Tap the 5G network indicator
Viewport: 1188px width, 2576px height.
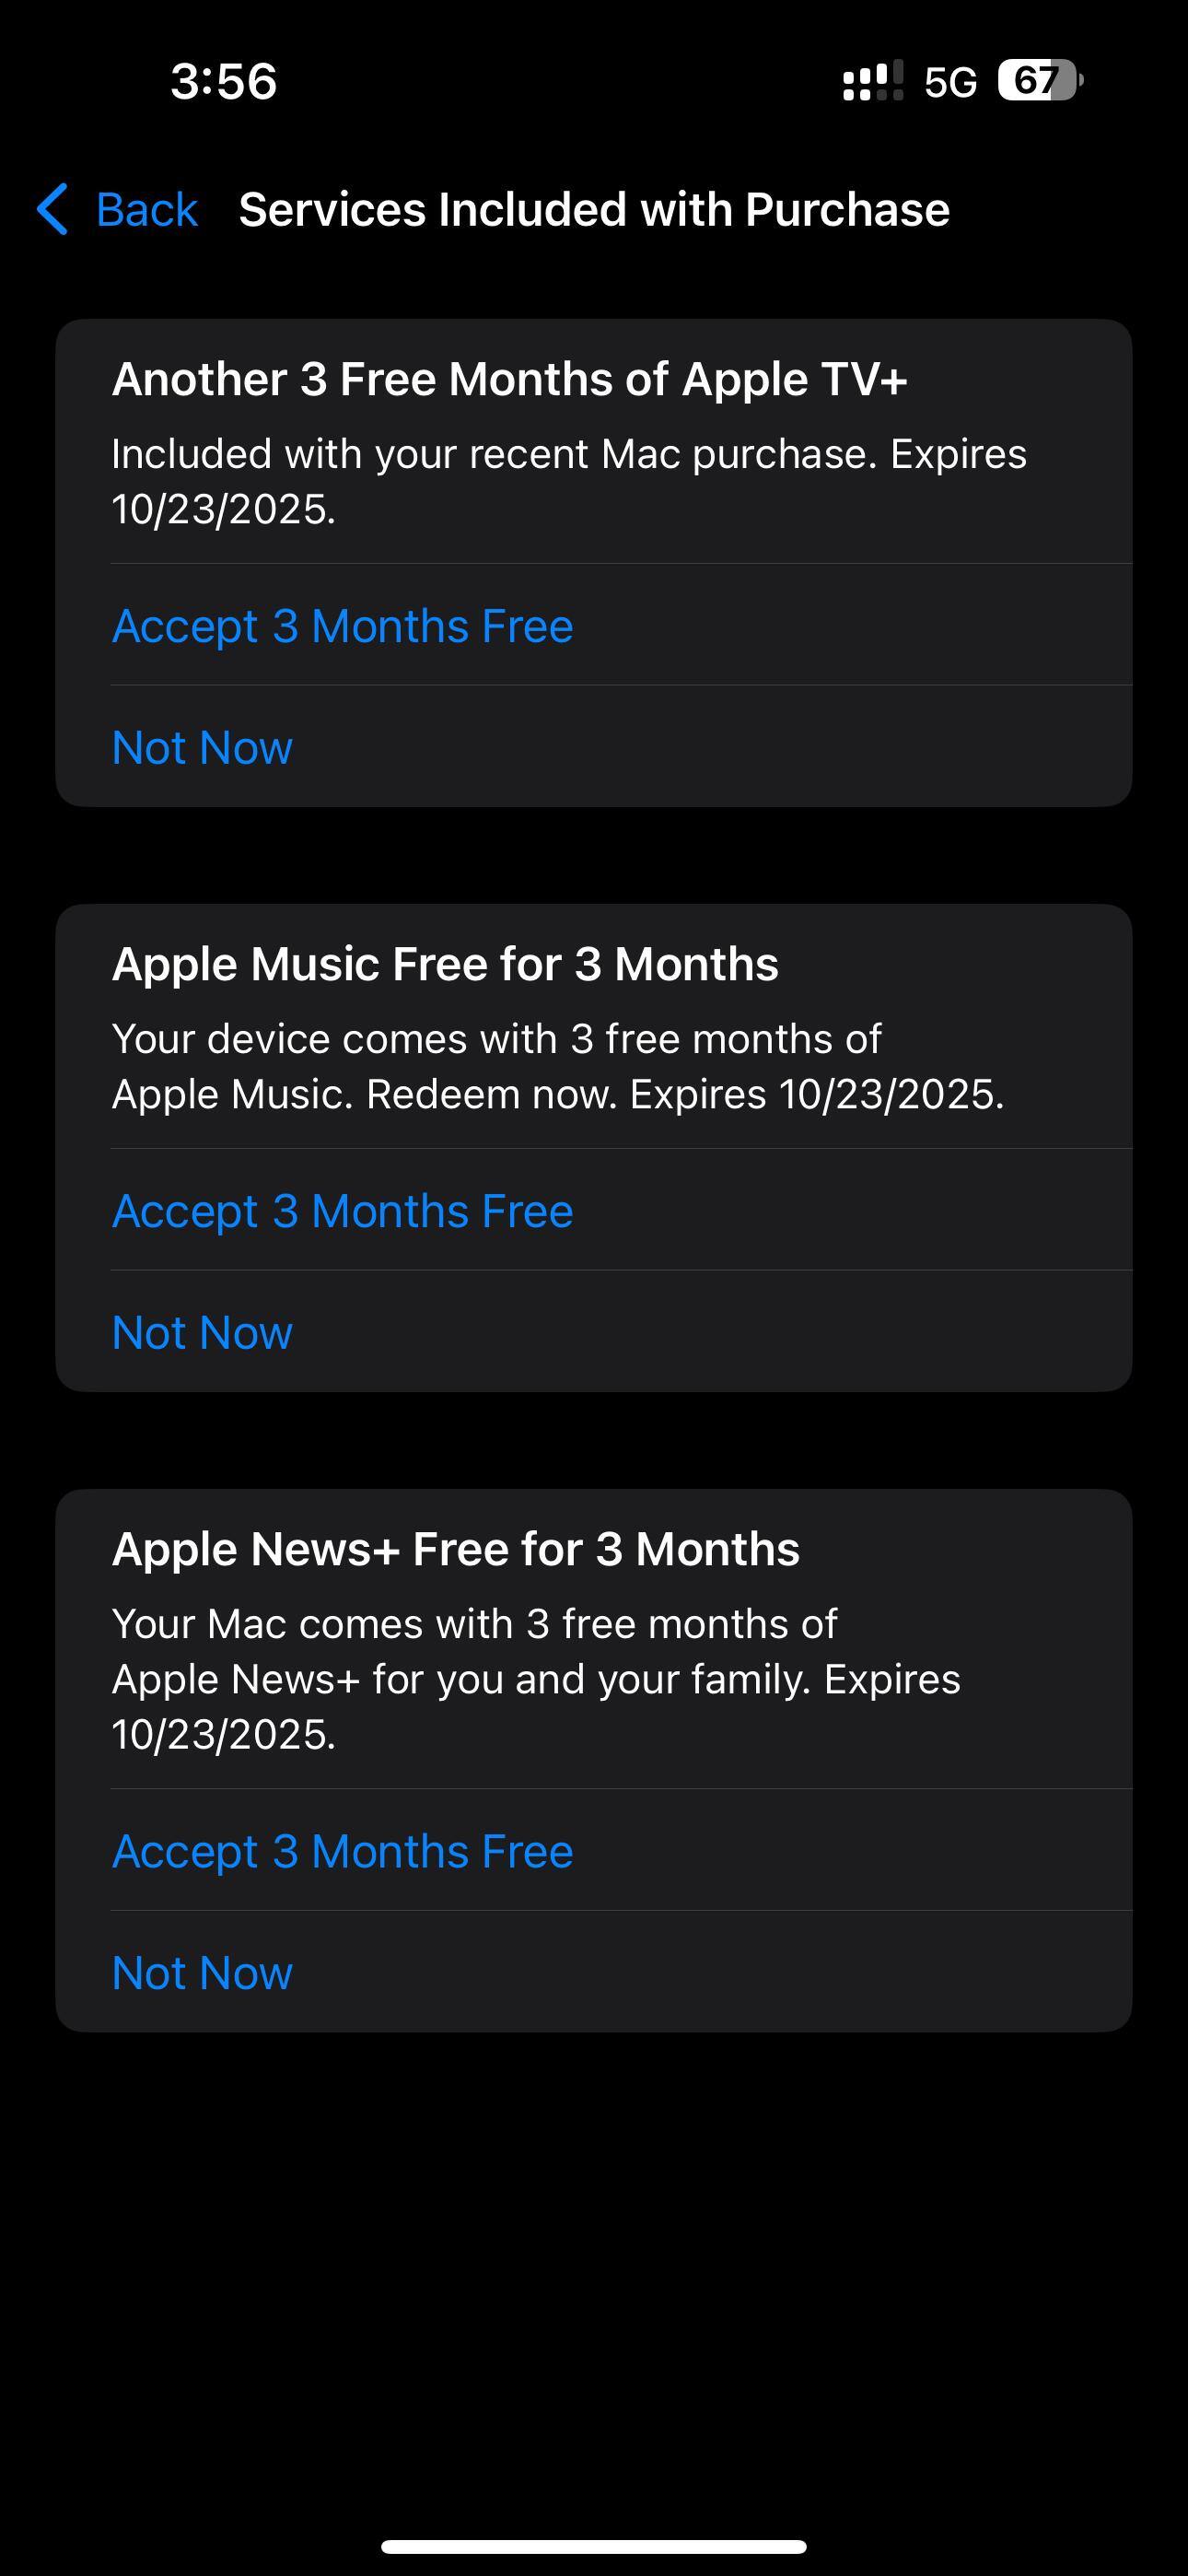[x=950, y=82]
